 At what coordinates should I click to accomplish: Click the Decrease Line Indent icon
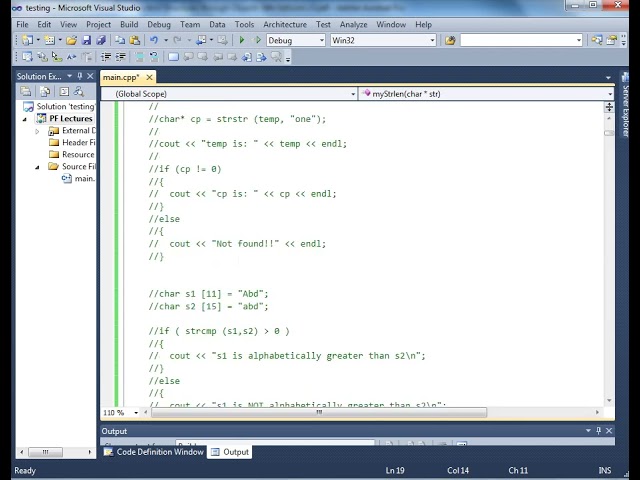click(106, 57)
